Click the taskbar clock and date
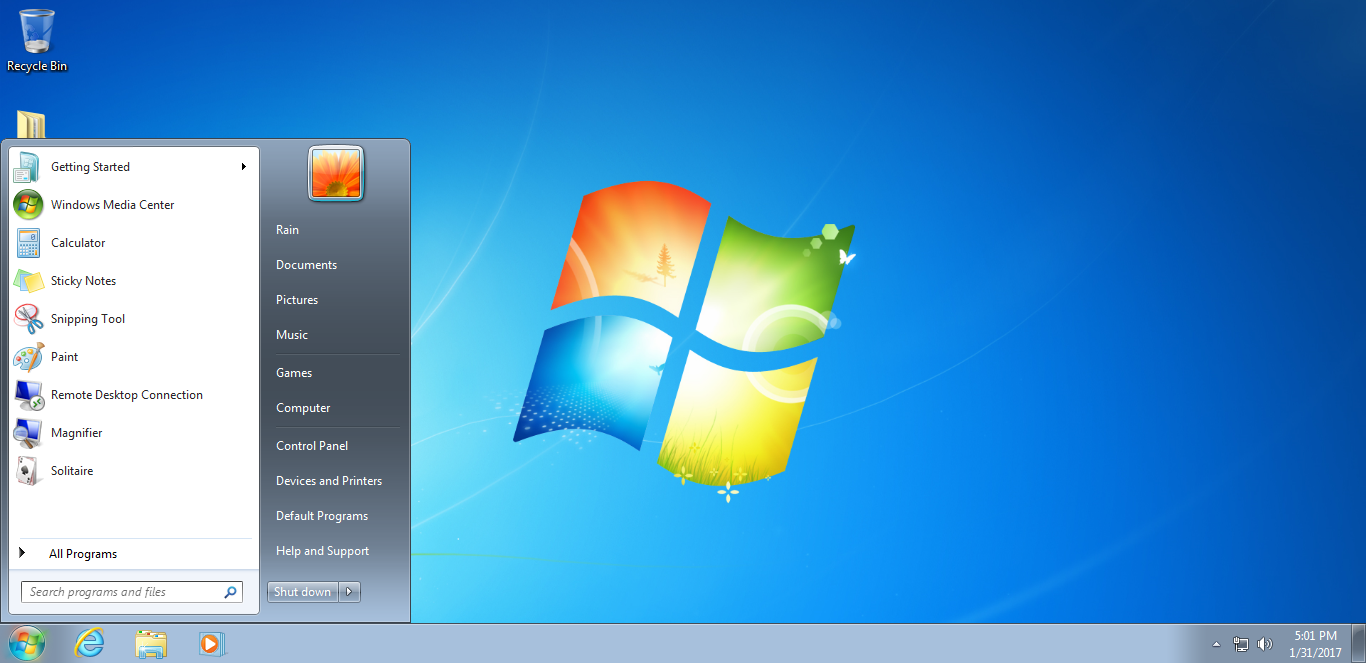This screenshot has width=1366, height=663. (1315, 644)
